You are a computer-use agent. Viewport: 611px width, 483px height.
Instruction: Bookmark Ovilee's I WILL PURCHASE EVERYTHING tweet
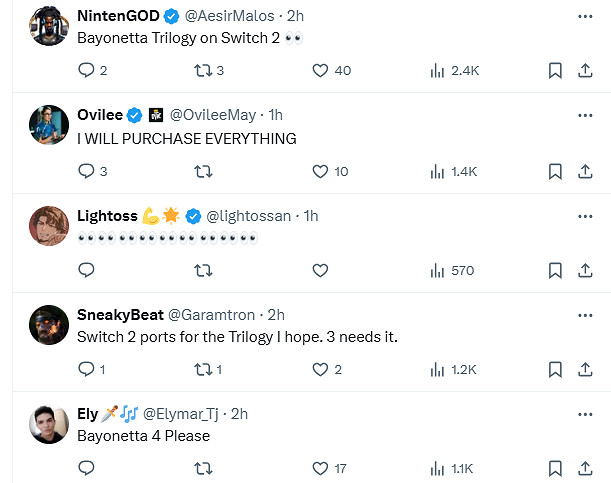(555, 171)
